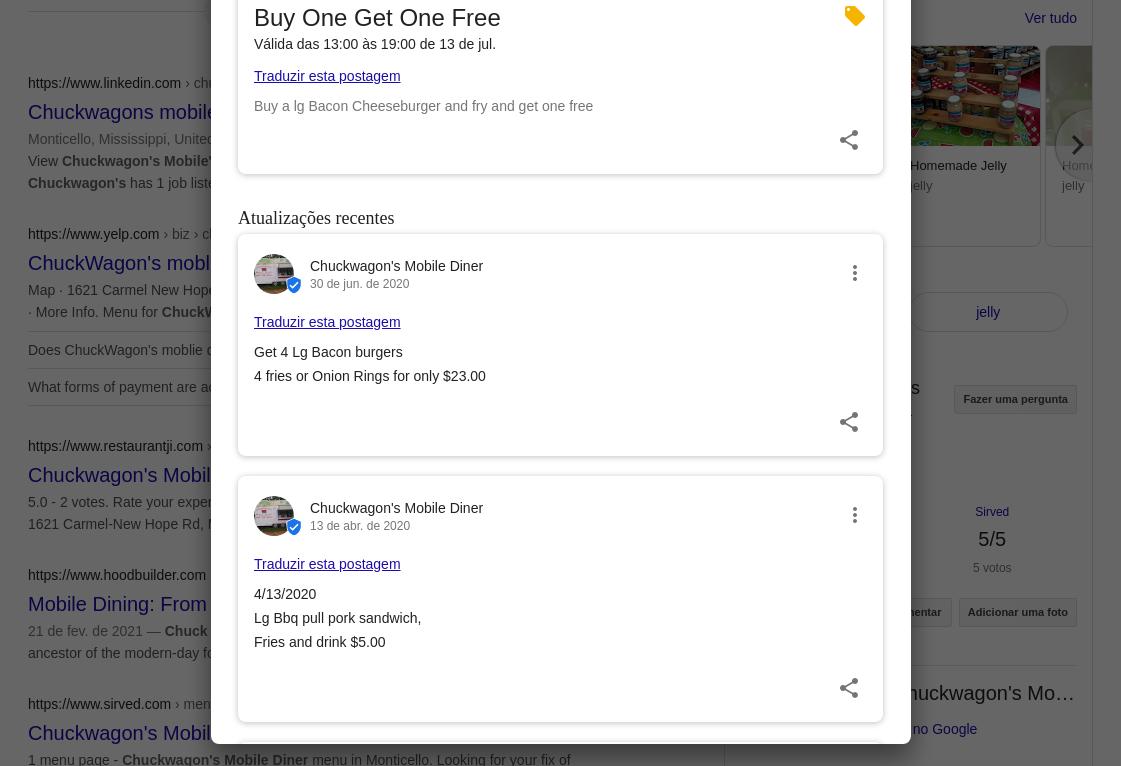Click the offer tag icon beside Buy One Get One Free
The width and height of the screenshot is (1121, 766).
pyautogui.click(x=854, y=16)
